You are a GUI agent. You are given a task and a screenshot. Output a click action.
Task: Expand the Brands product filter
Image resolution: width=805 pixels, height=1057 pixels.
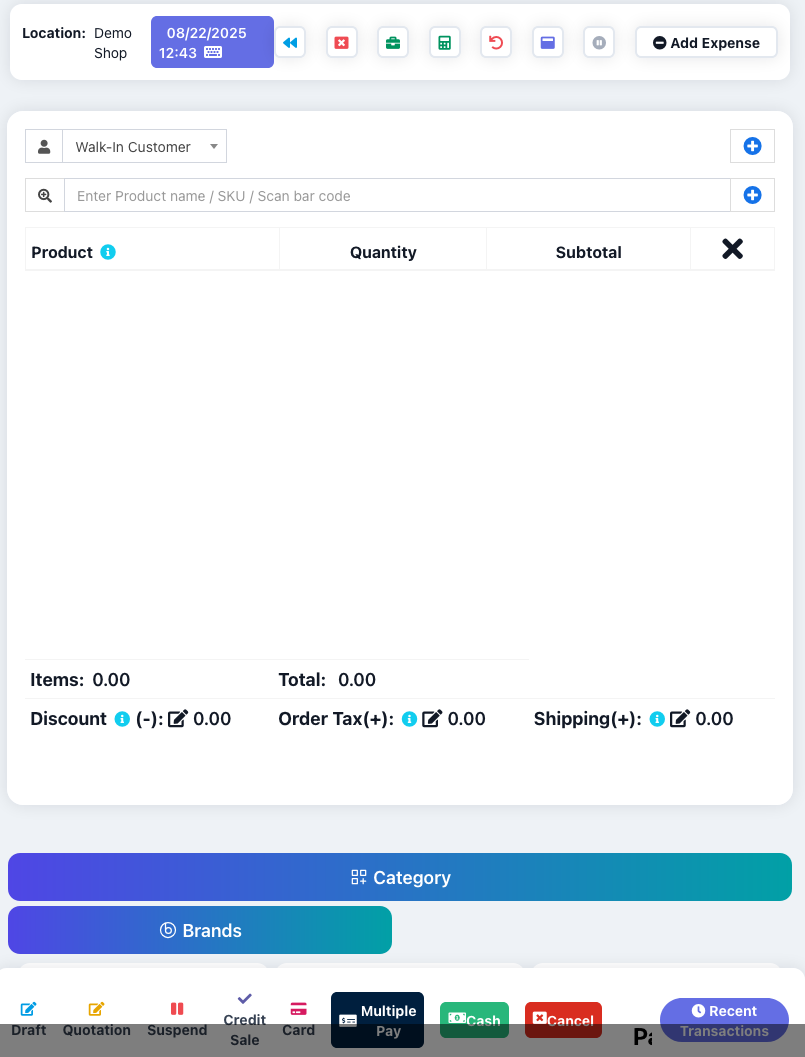(200, 930)
